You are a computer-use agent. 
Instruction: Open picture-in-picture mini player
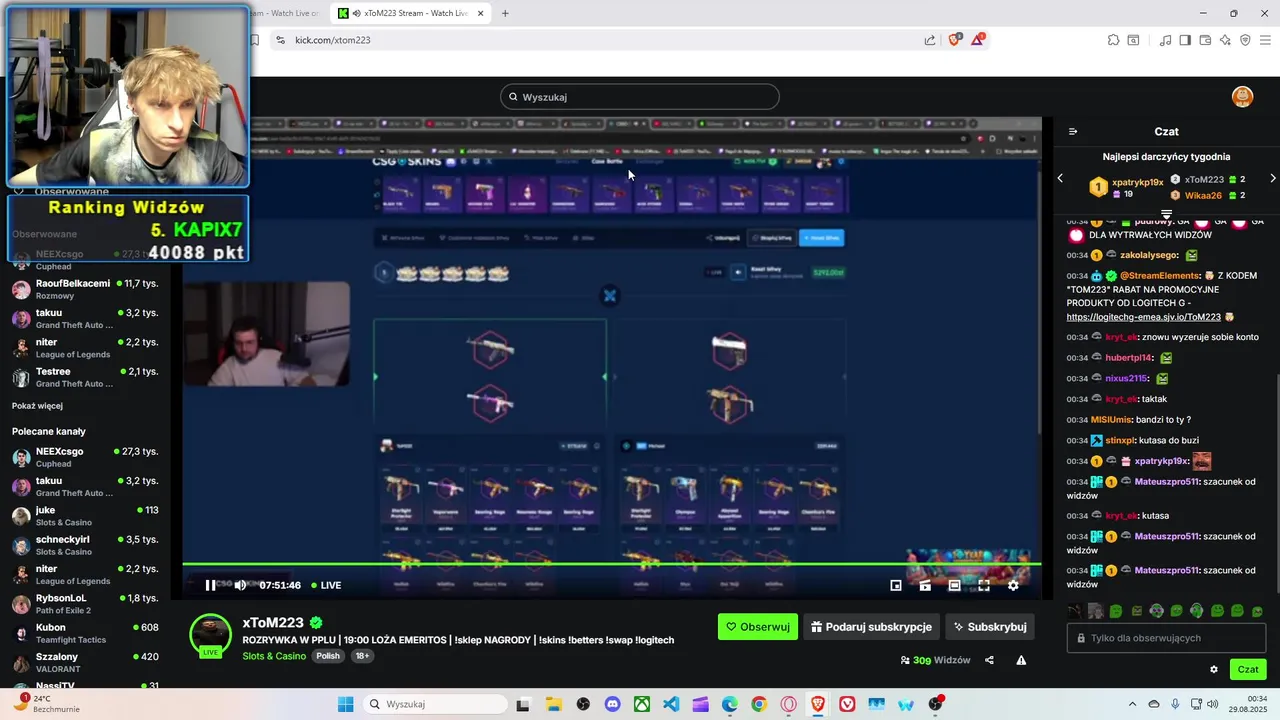point(896,585)
